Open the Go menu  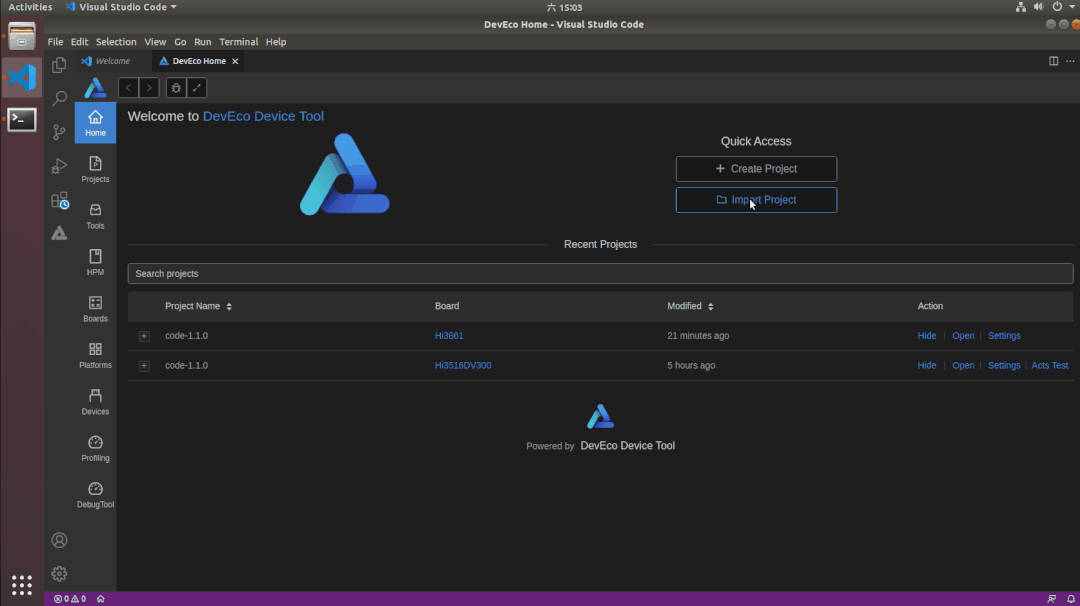point(180,42)
